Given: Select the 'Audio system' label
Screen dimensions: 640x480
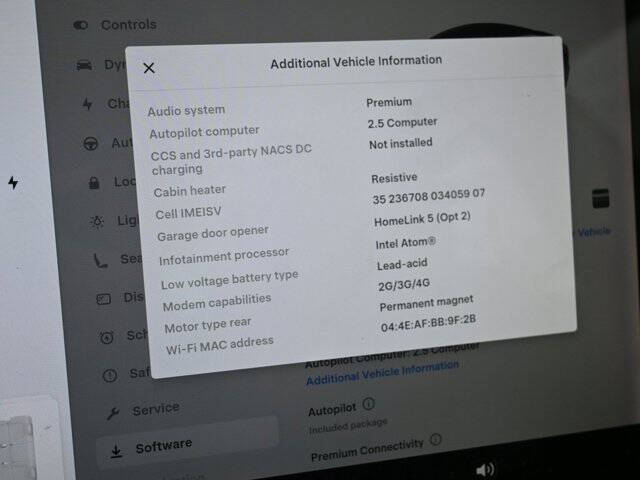Looking at the screenshot, I should tap(186, 111).
